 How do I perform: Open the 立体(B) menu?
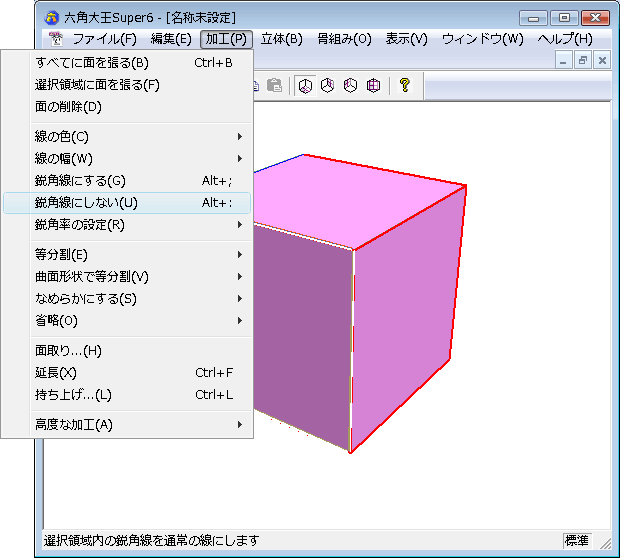282,39
